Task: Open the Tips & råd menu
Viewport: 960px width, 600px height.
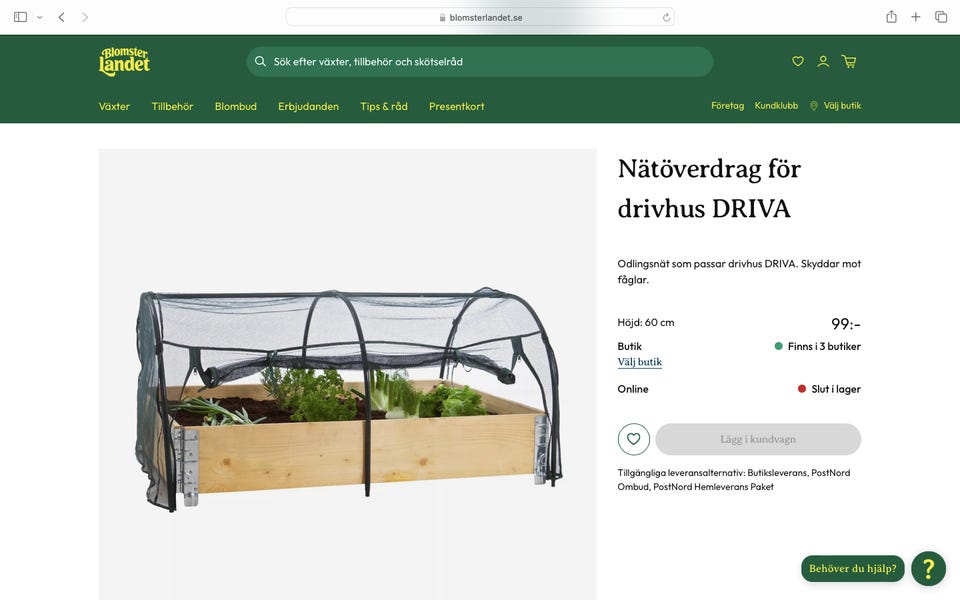Action: pyautogui.click(x=384, y=107)
